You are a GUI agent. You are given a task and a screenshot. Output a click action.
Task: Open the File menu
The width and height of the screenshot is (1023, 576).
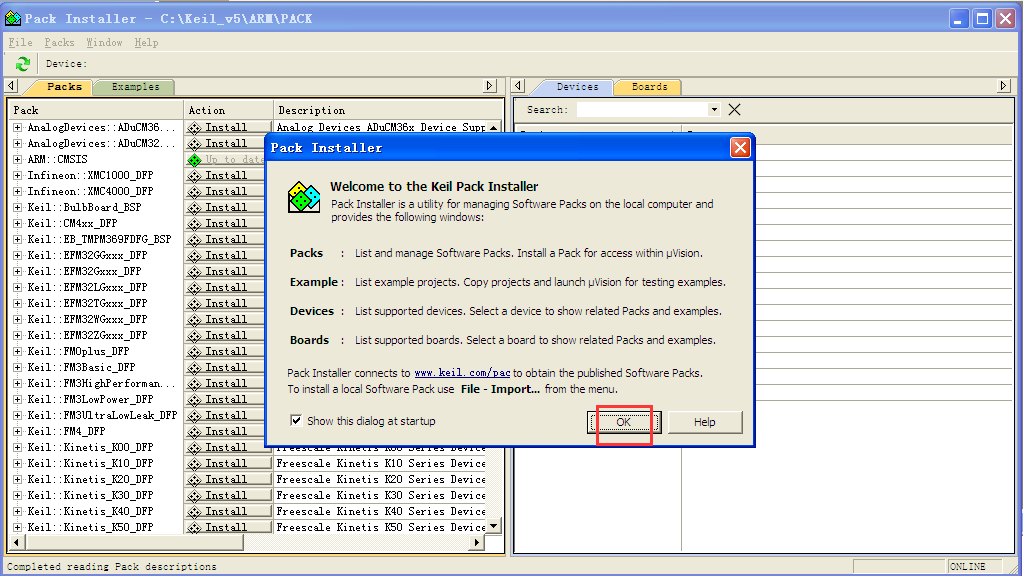click(20, 42)
